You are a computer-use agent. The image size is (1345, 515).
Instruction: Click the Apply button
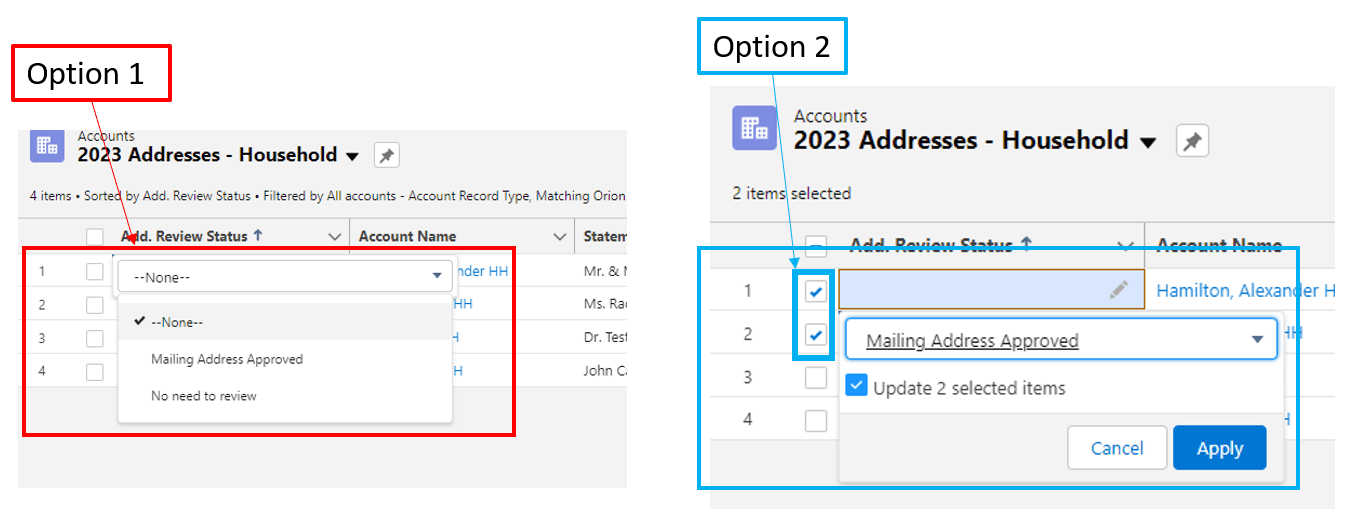tap(1220, 448)
